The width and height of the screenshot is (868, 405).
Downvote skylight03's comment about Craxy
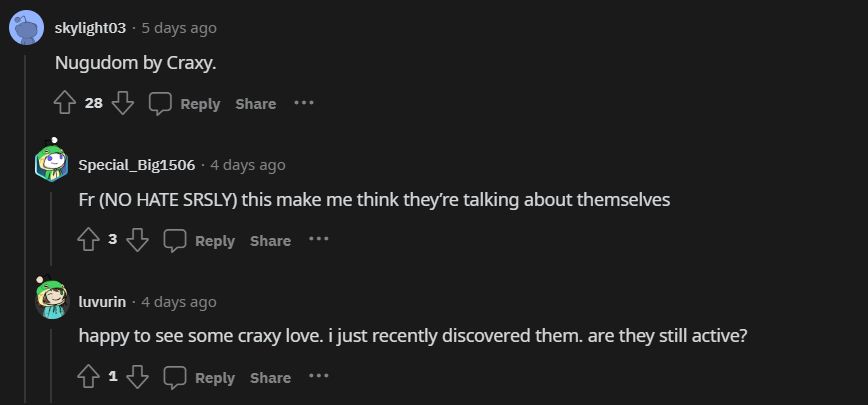pyautogui.click(x=123, y=103)
